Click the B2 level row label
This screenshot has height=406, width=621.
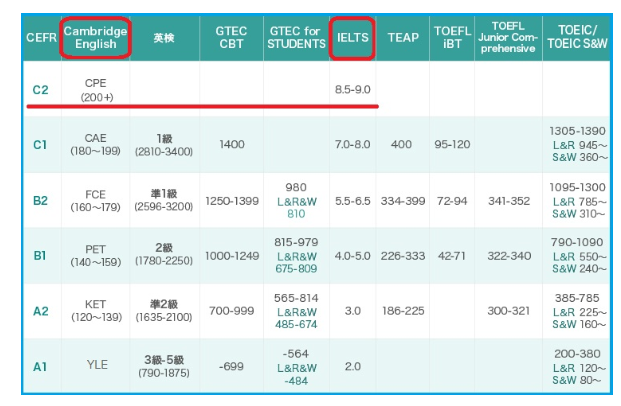(40, 201)
